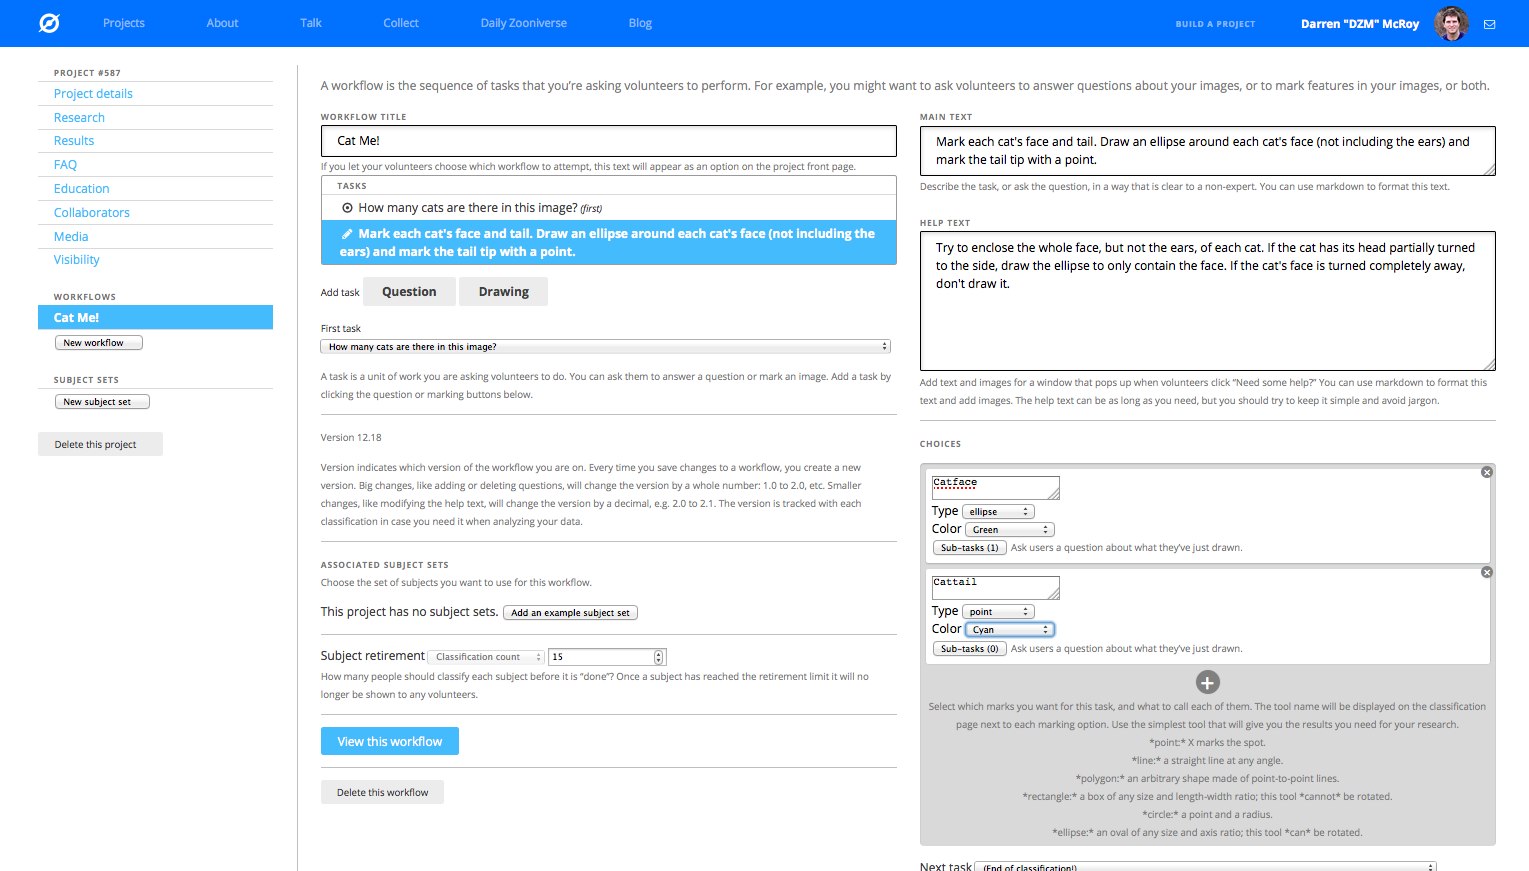Image resolution: width=1529 pixels, height=871 pixels.
Task: Click the Zooniverse logo icon
Action: click(49, 23)
